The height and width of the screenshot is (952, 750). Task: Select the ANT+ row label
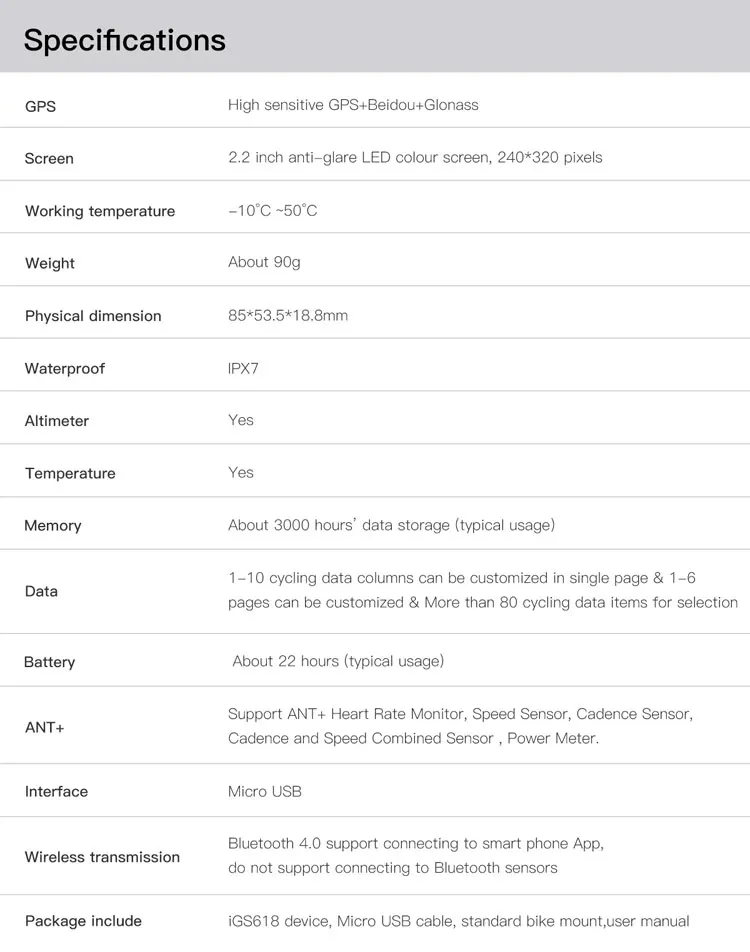[45, 727]
